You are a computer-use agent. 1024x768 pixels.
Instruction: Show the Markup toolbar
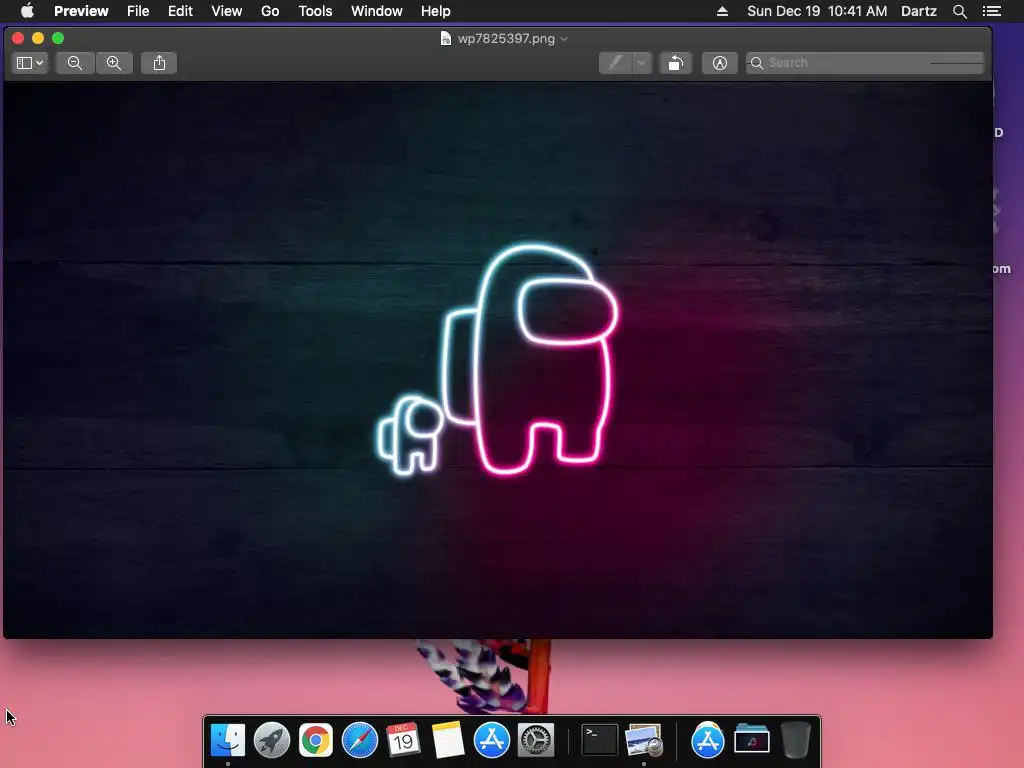[720, 63]
